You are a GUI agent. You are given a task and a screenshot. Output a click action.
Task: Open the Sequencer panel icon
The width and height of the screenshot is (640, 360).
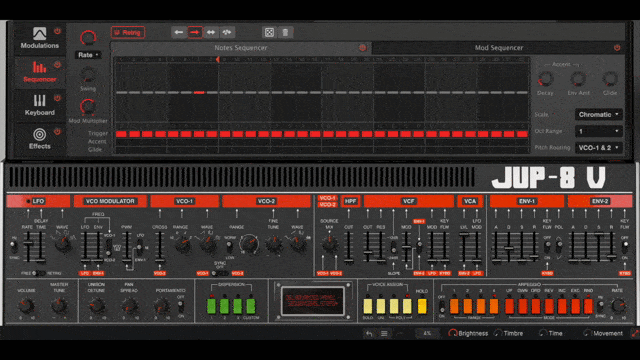click(40, 67)
